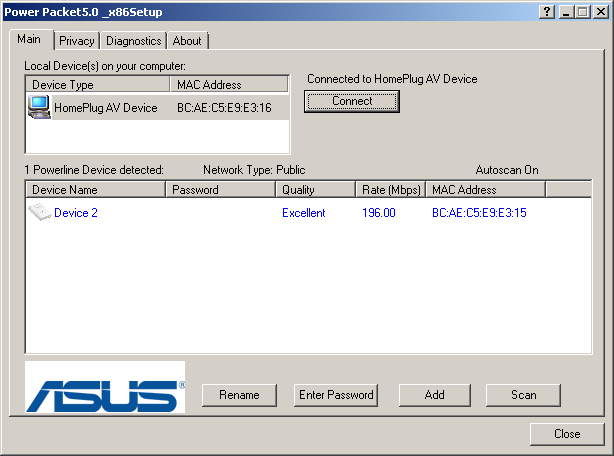614x456 pixels.
Task: Click the Rename button
Action: coord(239,395)
